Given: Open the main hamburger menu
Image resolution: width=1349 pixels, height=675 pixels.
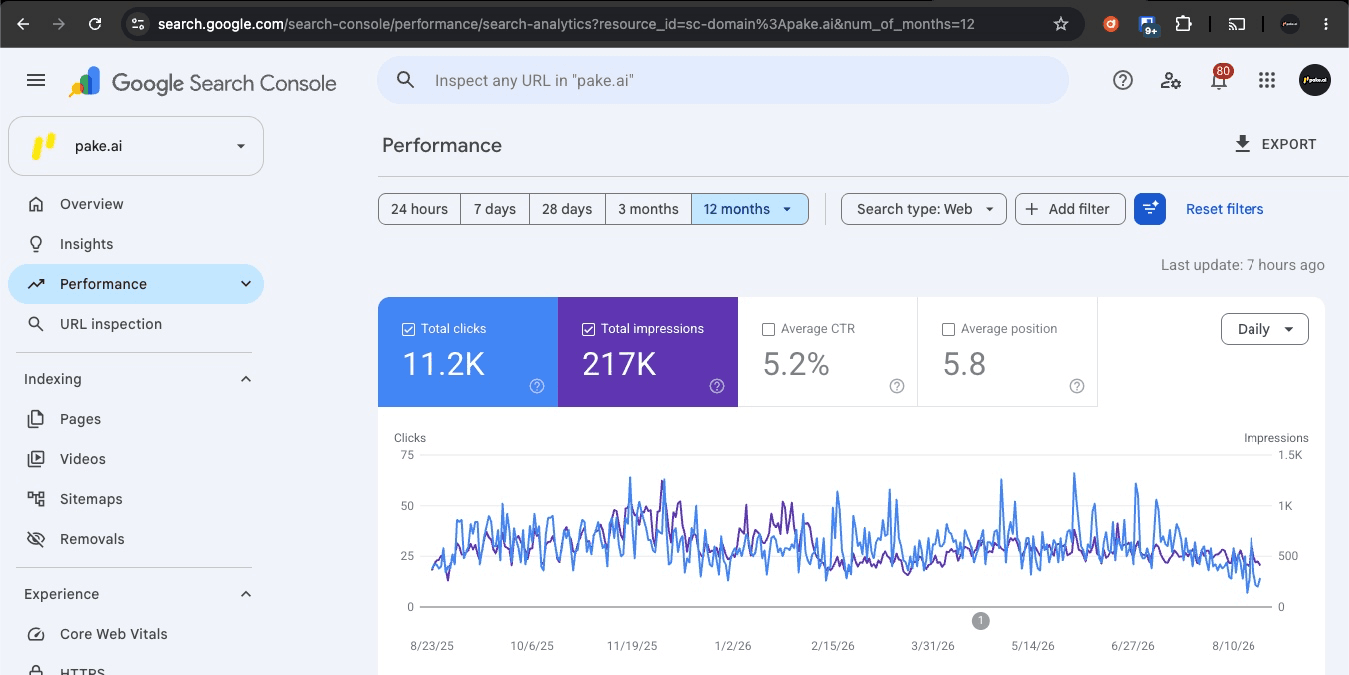Looking at the screenshot, I should click(x=36, y=81).
